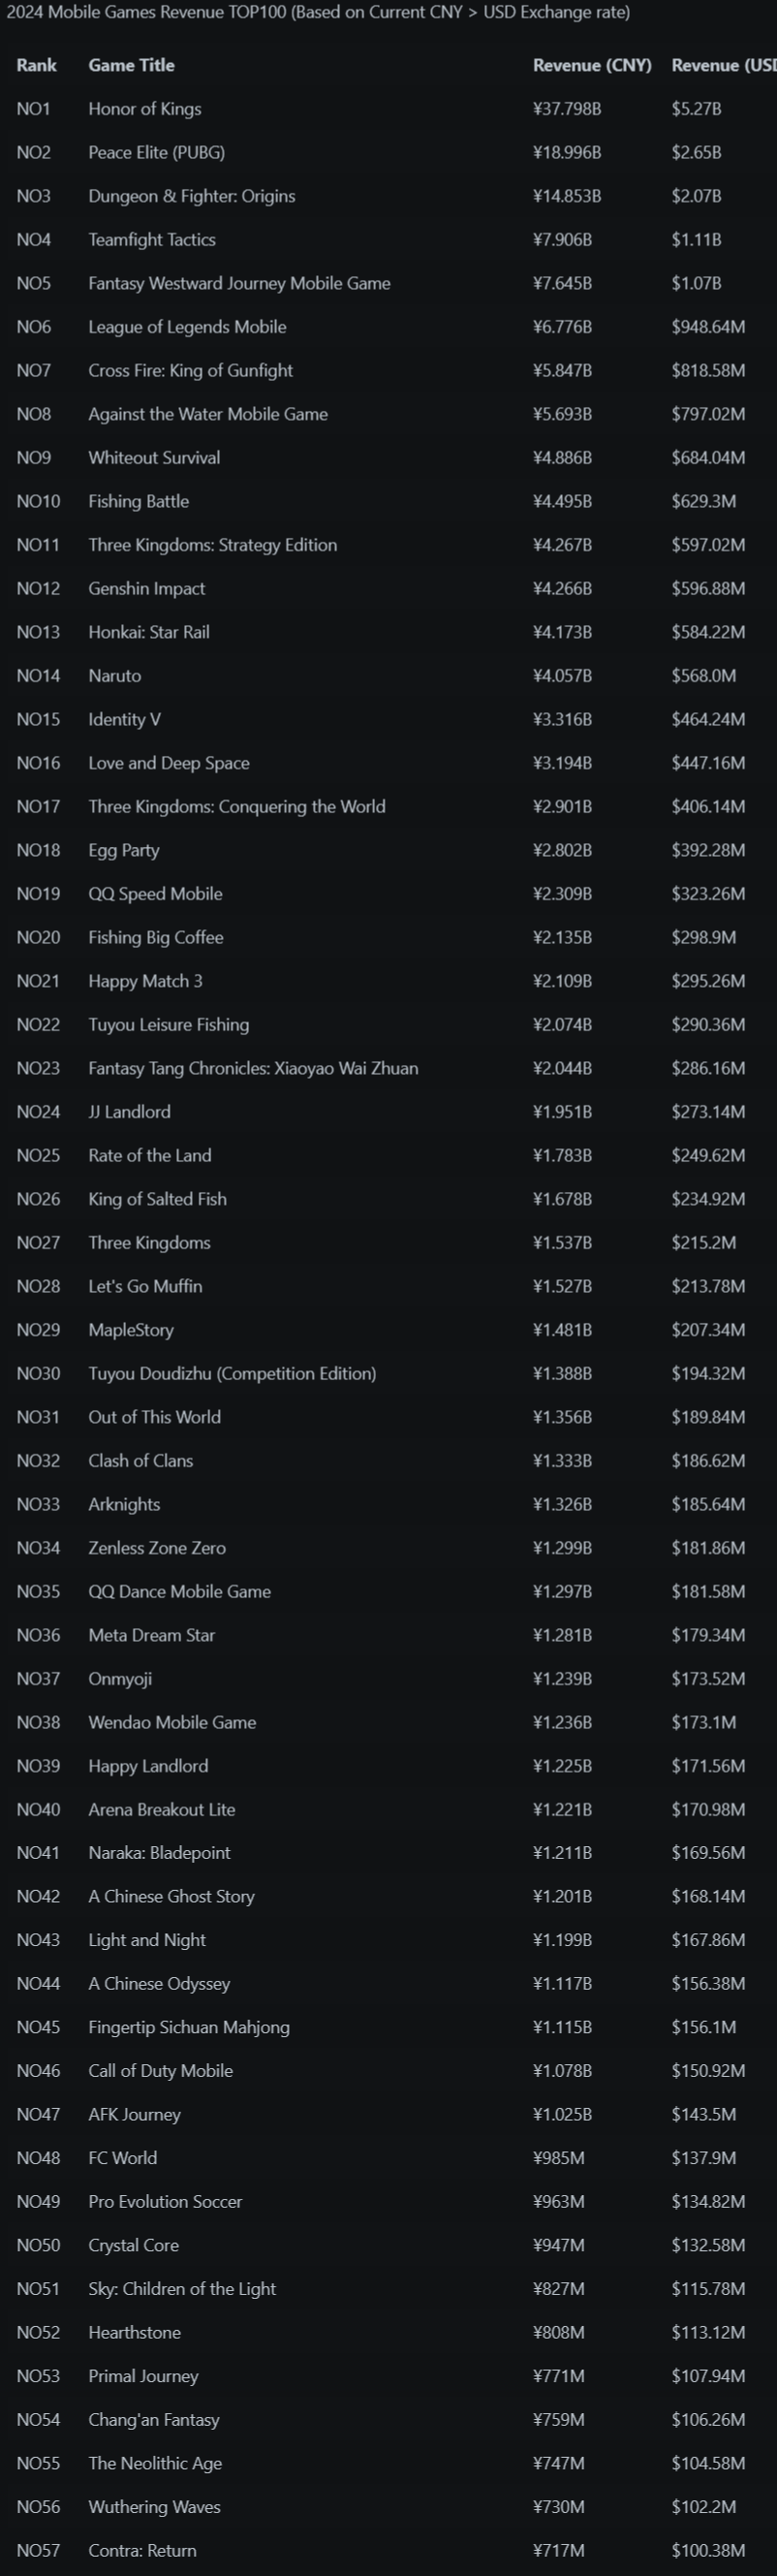Click the Game Title column header
Viewport: 777px width, 2576px height.
[x=131, y=65]
